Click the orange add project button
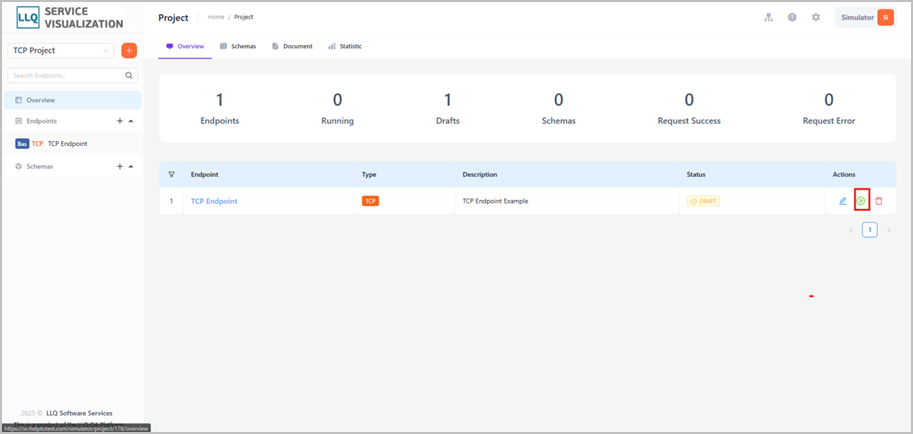Viewport: 913px width, 434px height. (129, 51)
